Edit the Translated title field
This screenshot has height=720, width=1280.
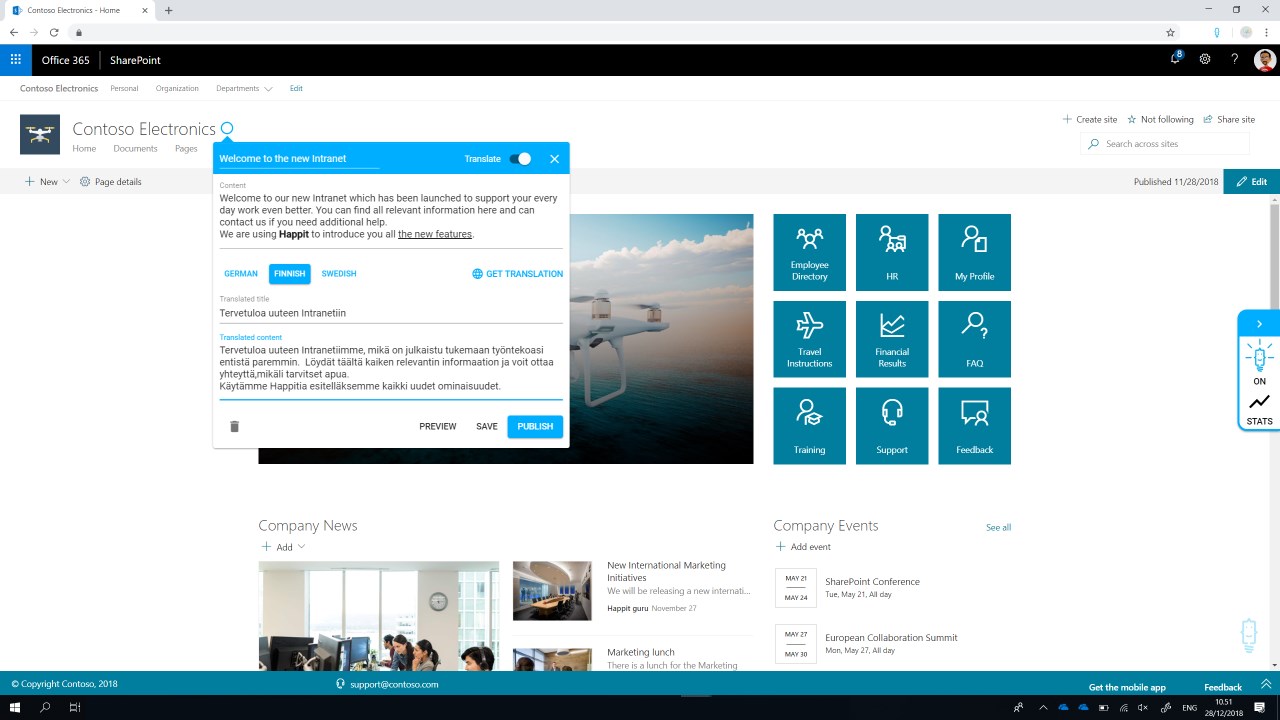391,313
